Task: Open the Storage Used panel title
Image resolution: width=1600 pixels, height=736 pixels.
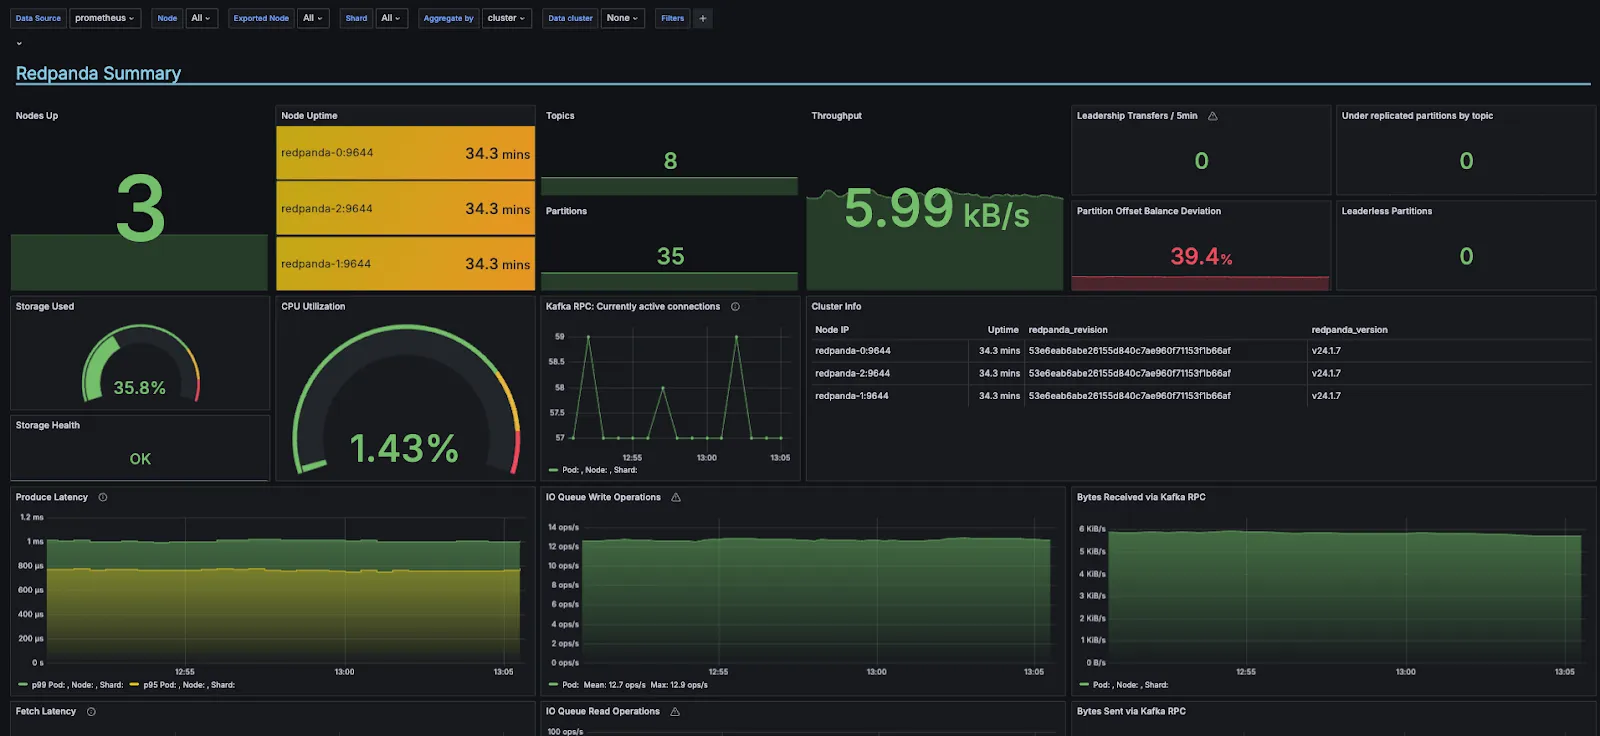Action: [x=45, y=307]
